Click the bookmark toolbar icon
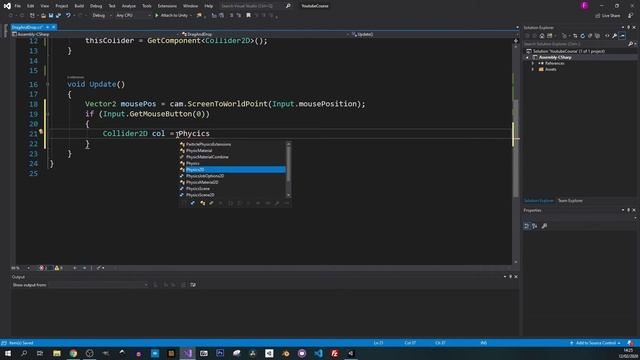The image size is (640, 360). [248, 16]
